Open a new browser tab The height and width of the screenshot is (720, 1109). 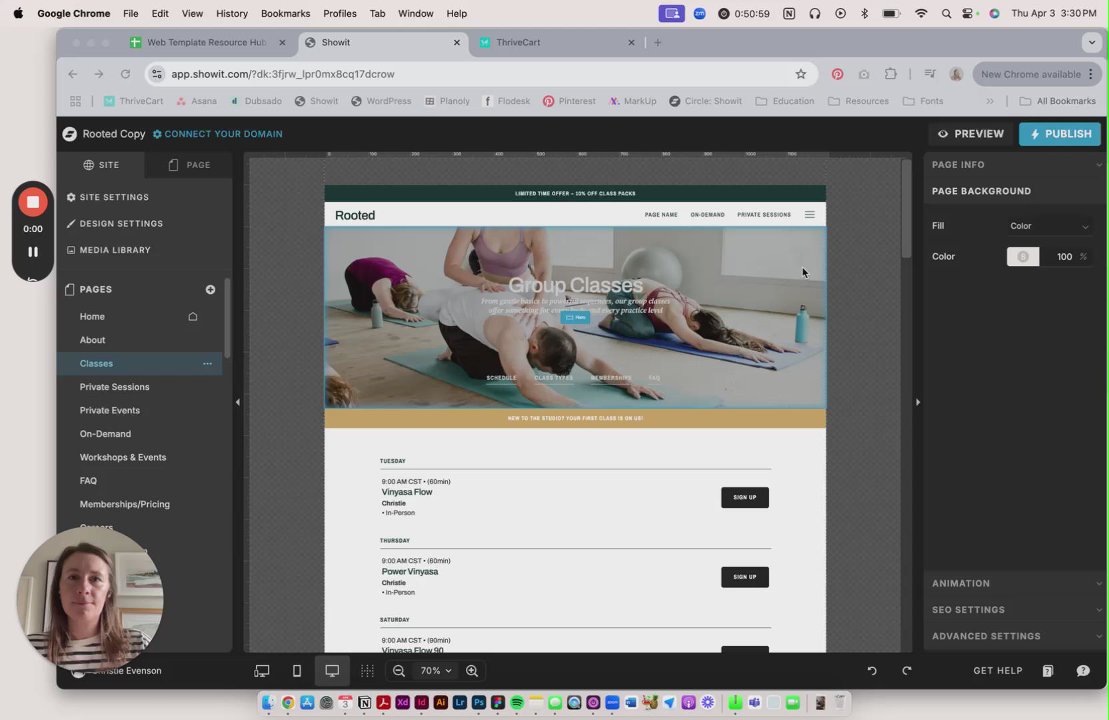point(658,42)
